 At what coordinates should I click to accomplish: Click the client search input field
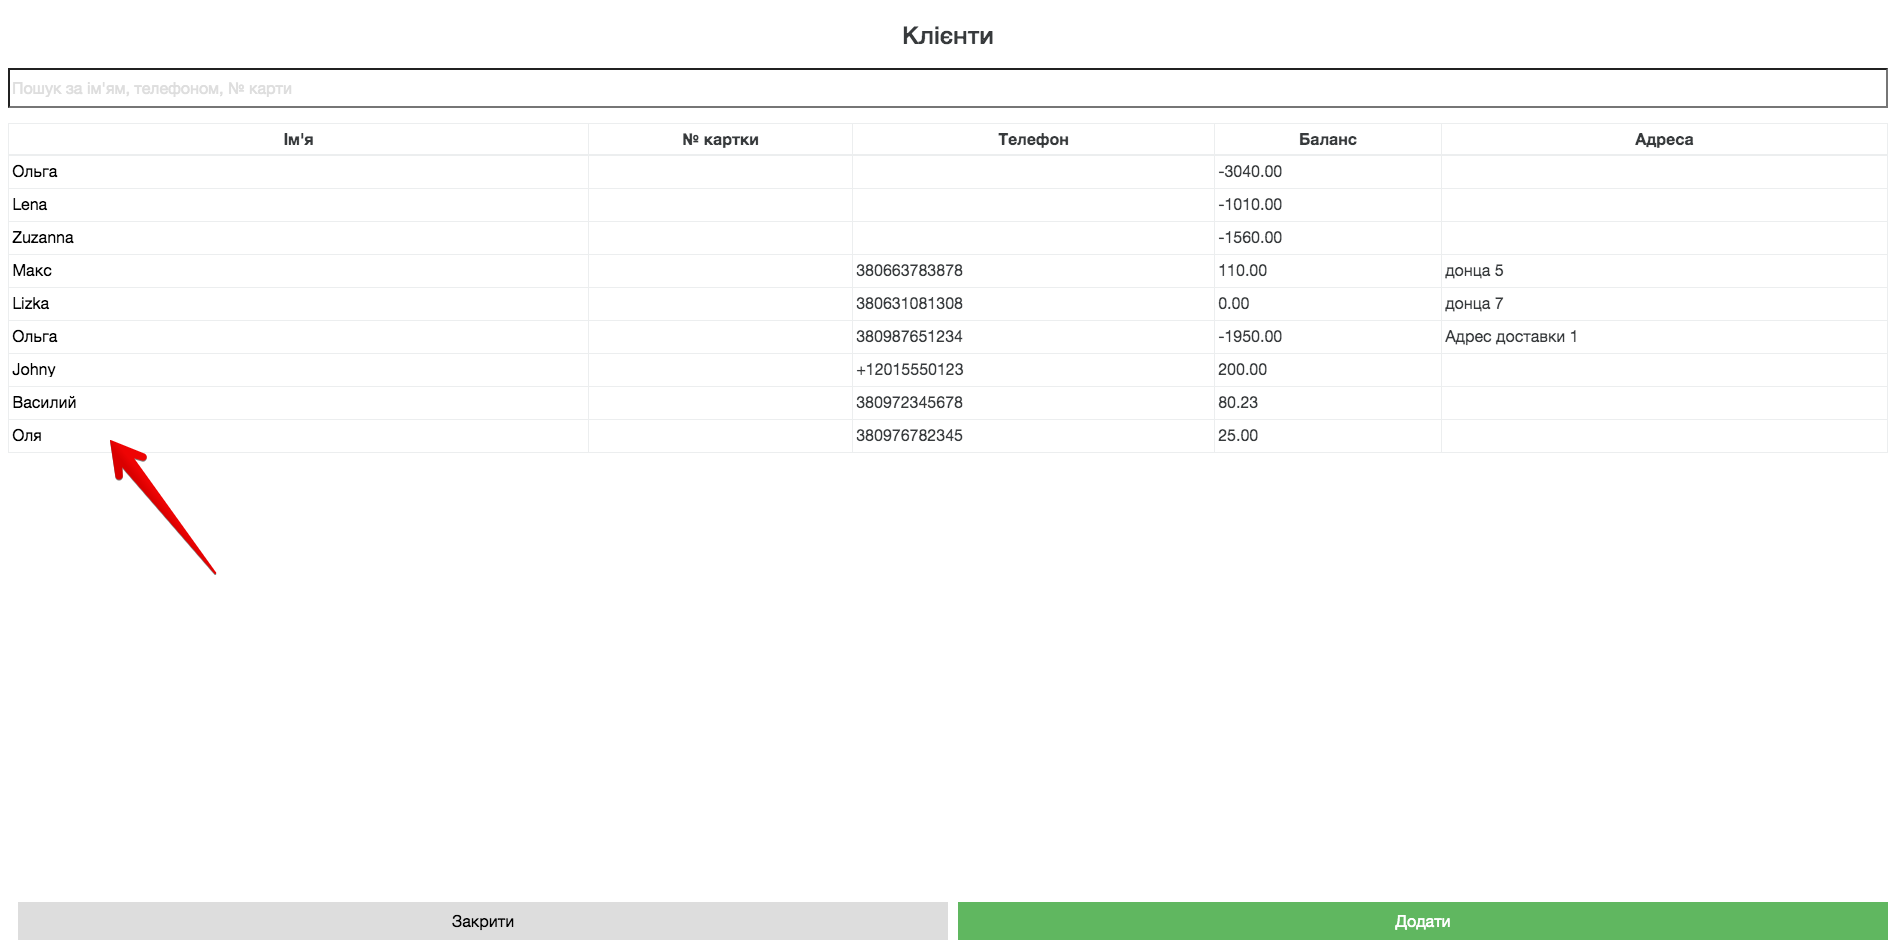946,88
